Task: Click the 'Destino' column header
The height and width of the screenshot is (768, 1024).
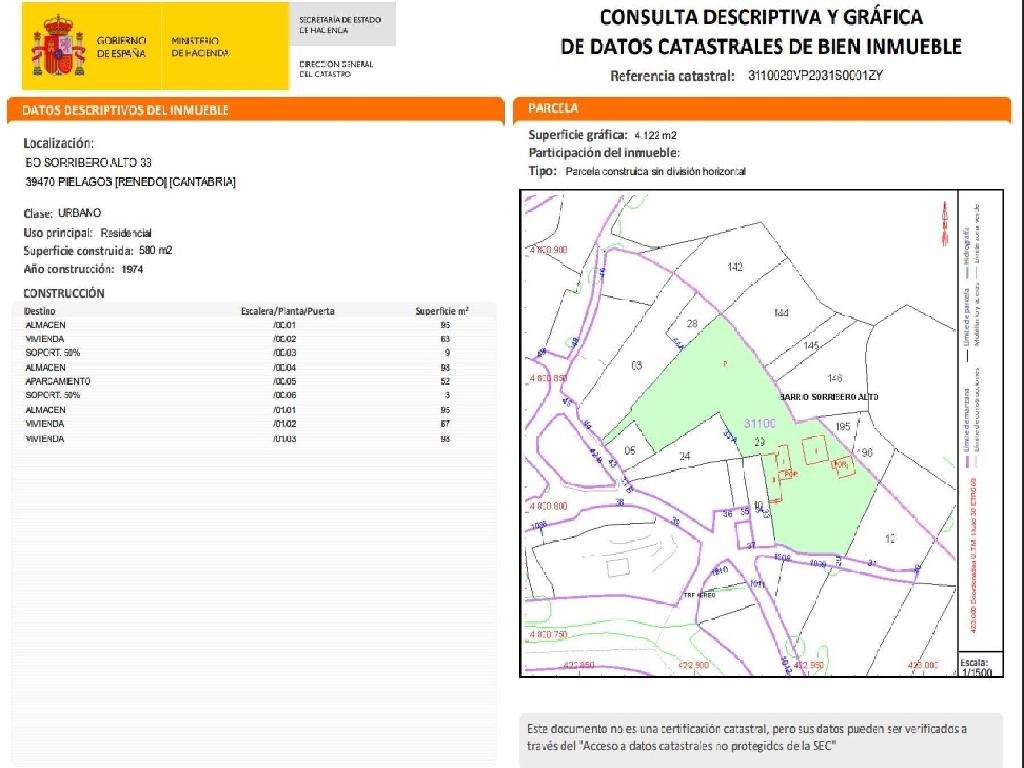Action: pos(40,312)
